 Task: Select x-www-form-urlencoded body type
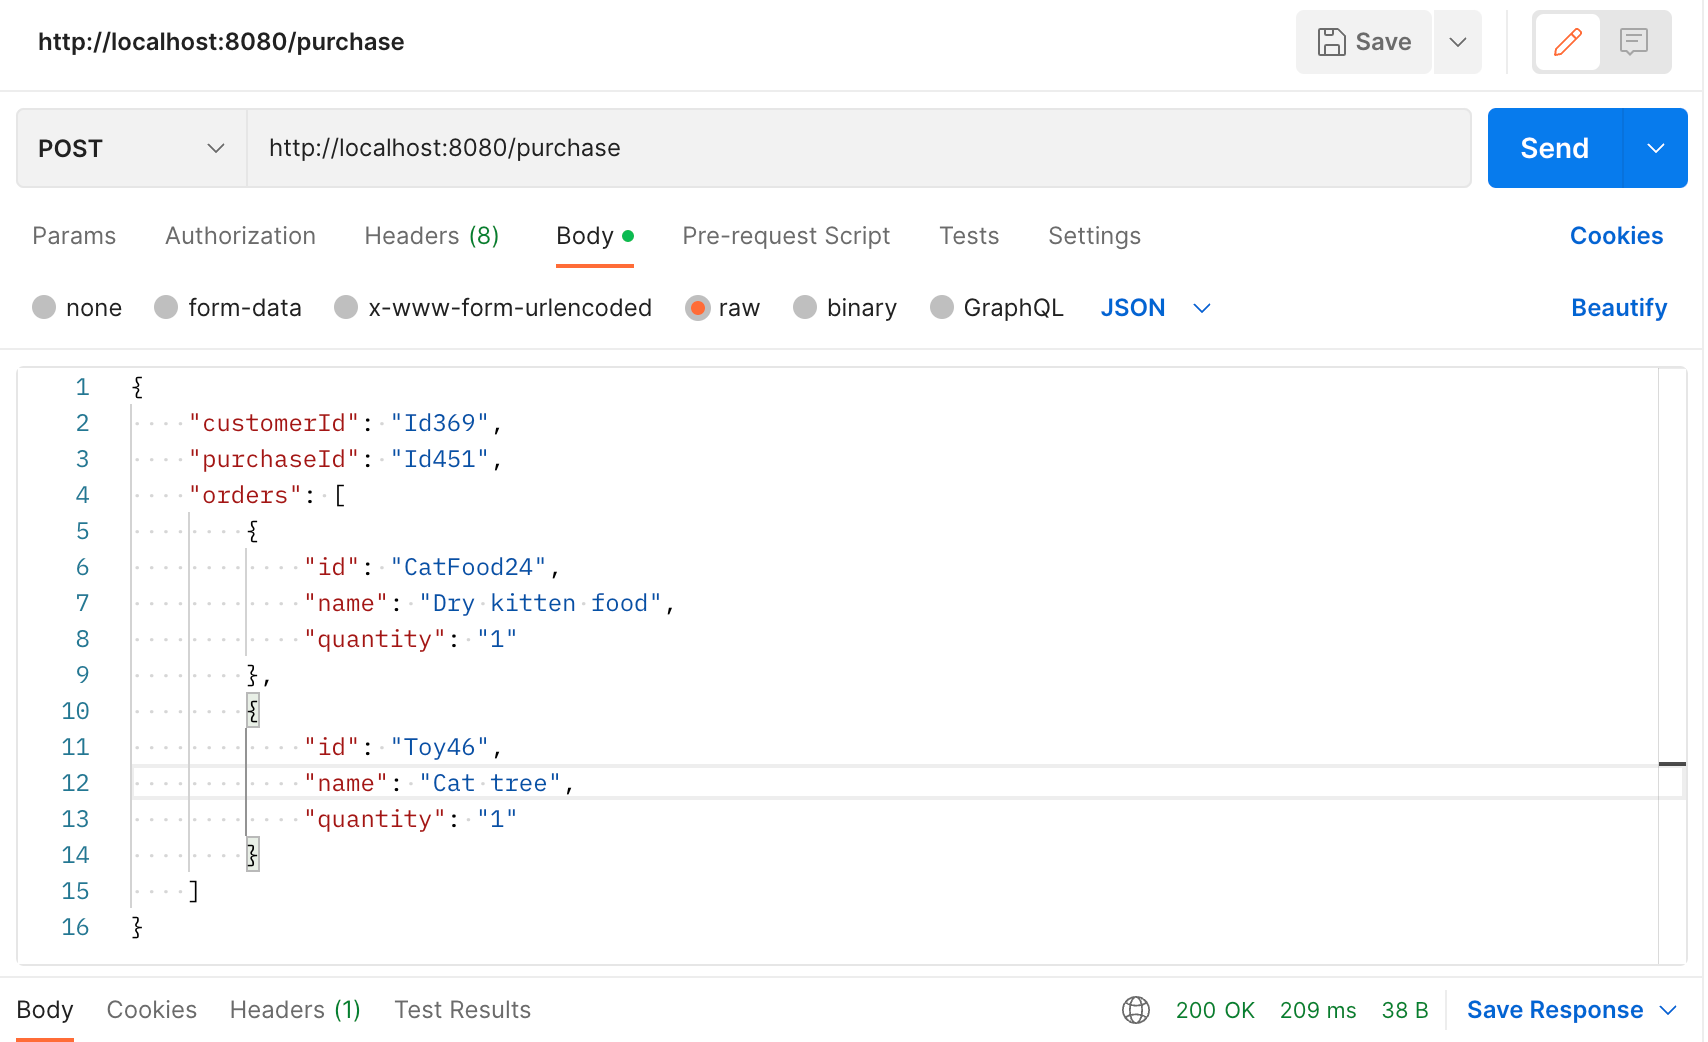click(346, 308)
